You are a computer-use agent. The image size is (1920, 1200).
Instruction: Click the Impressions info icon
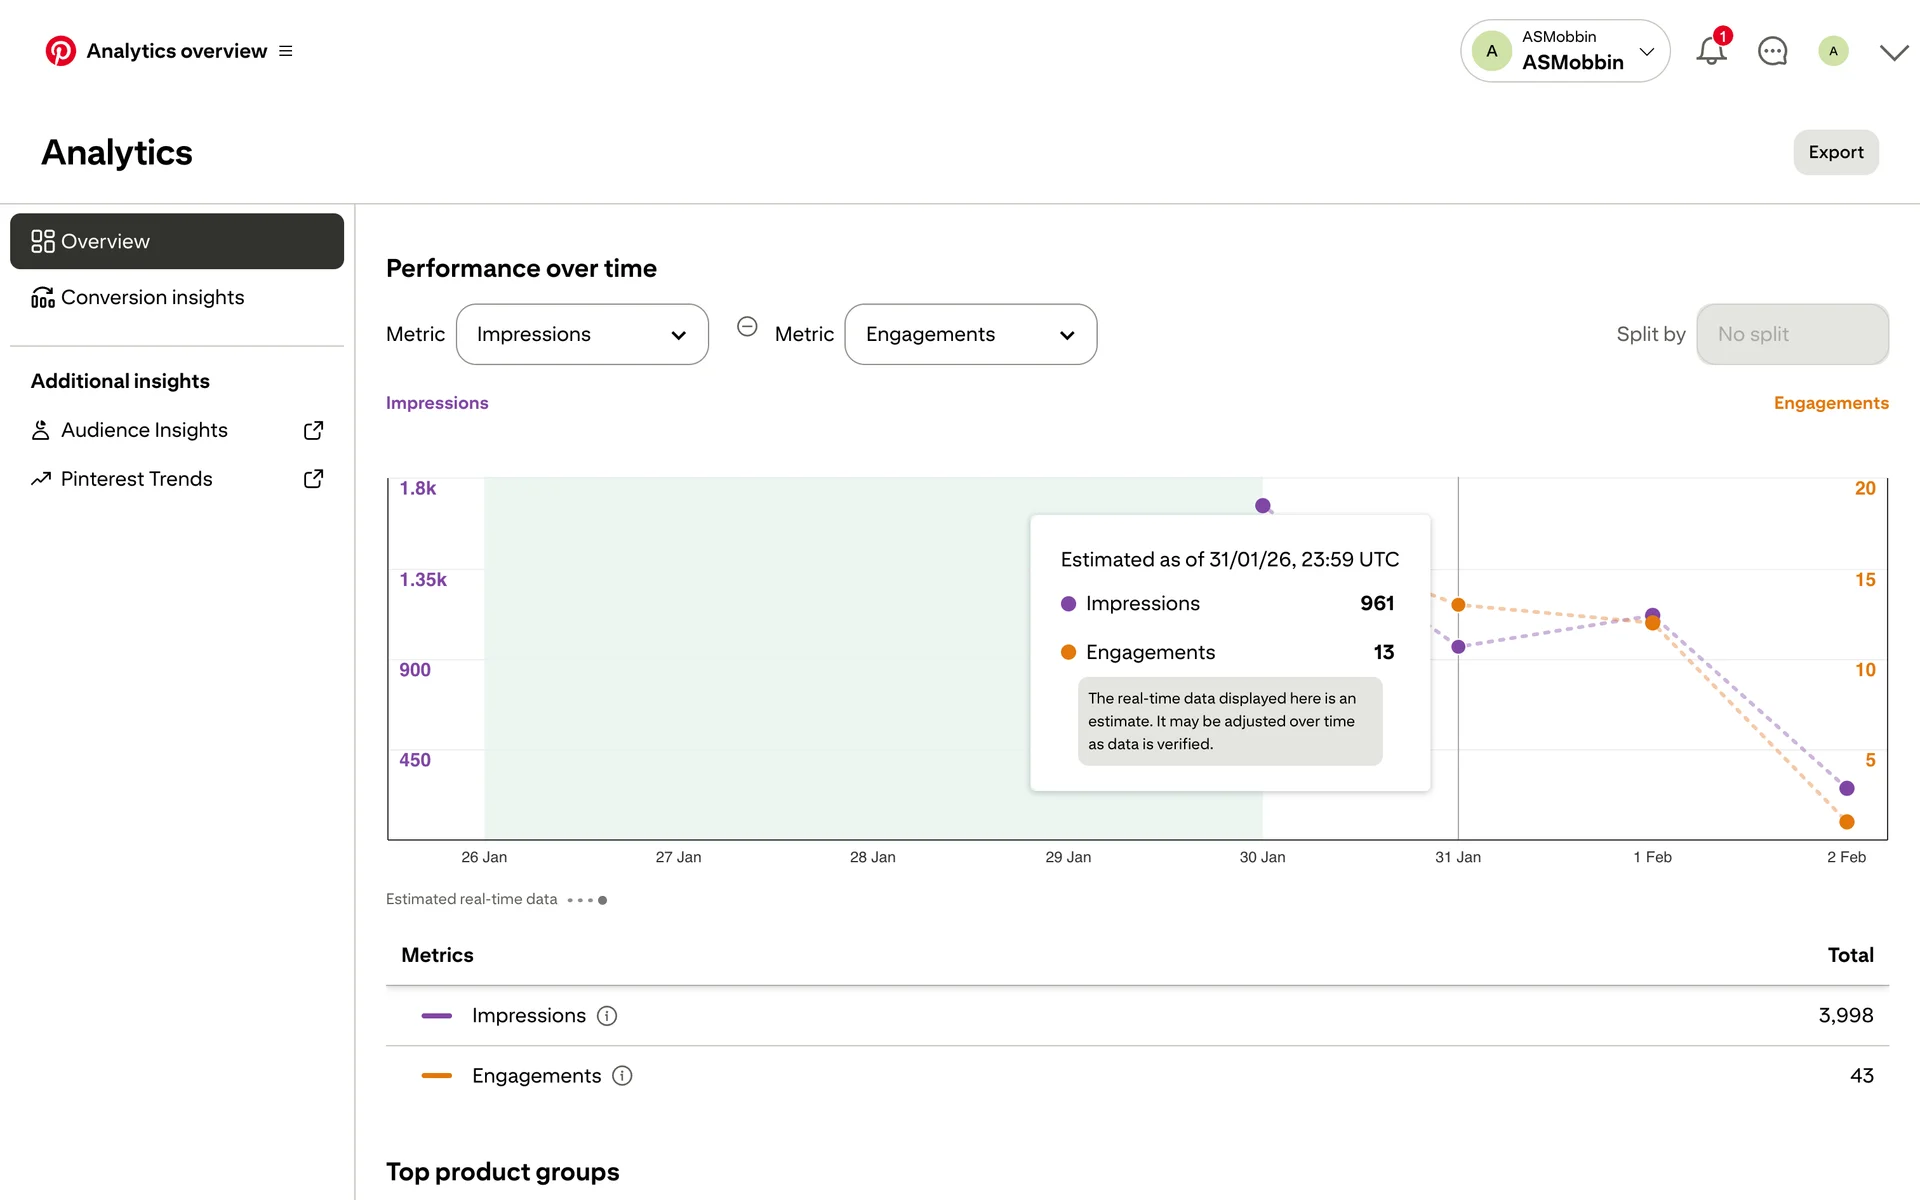[607, 1016]
